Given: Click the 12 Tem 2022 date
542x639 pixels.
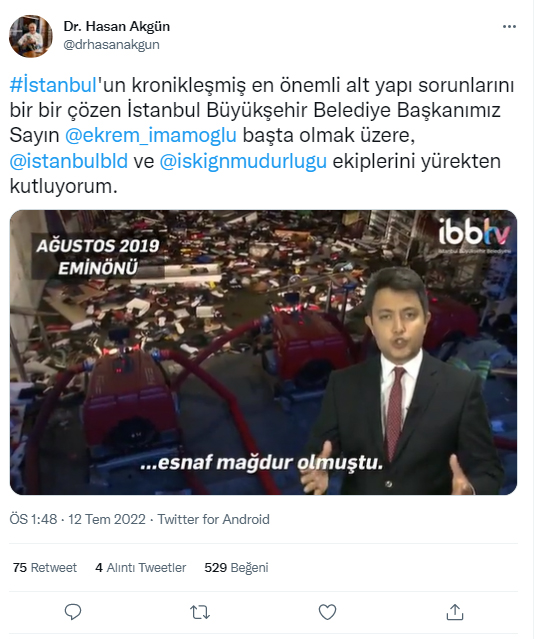Looking at the screenshot, I should pyautogui.click(x=107, y=519).
